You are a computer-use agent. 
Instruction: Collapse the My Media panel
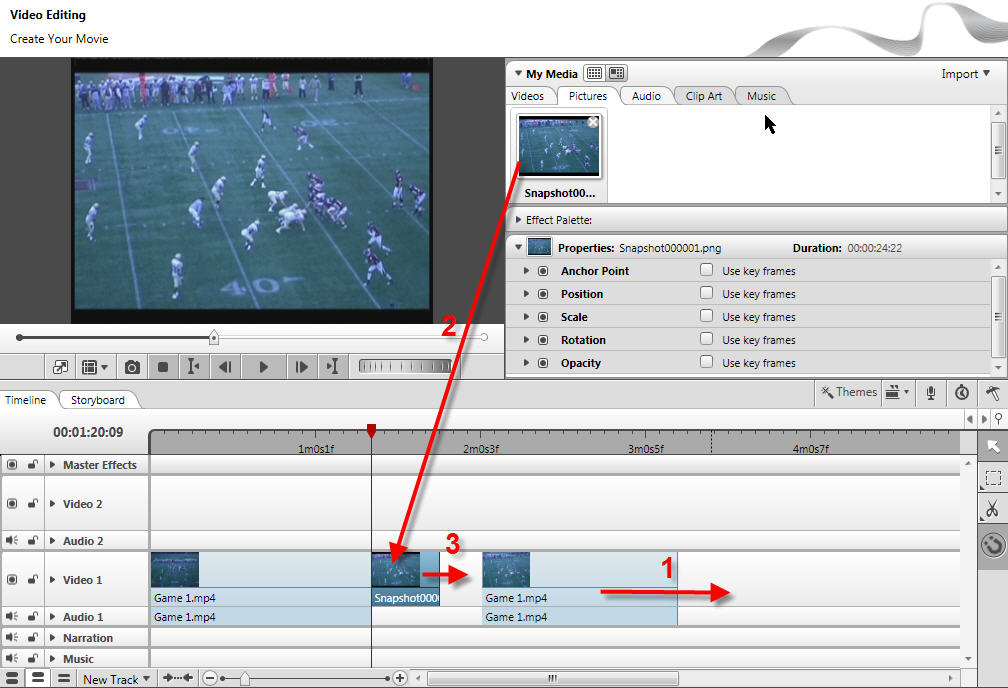[x=518, y=74]
